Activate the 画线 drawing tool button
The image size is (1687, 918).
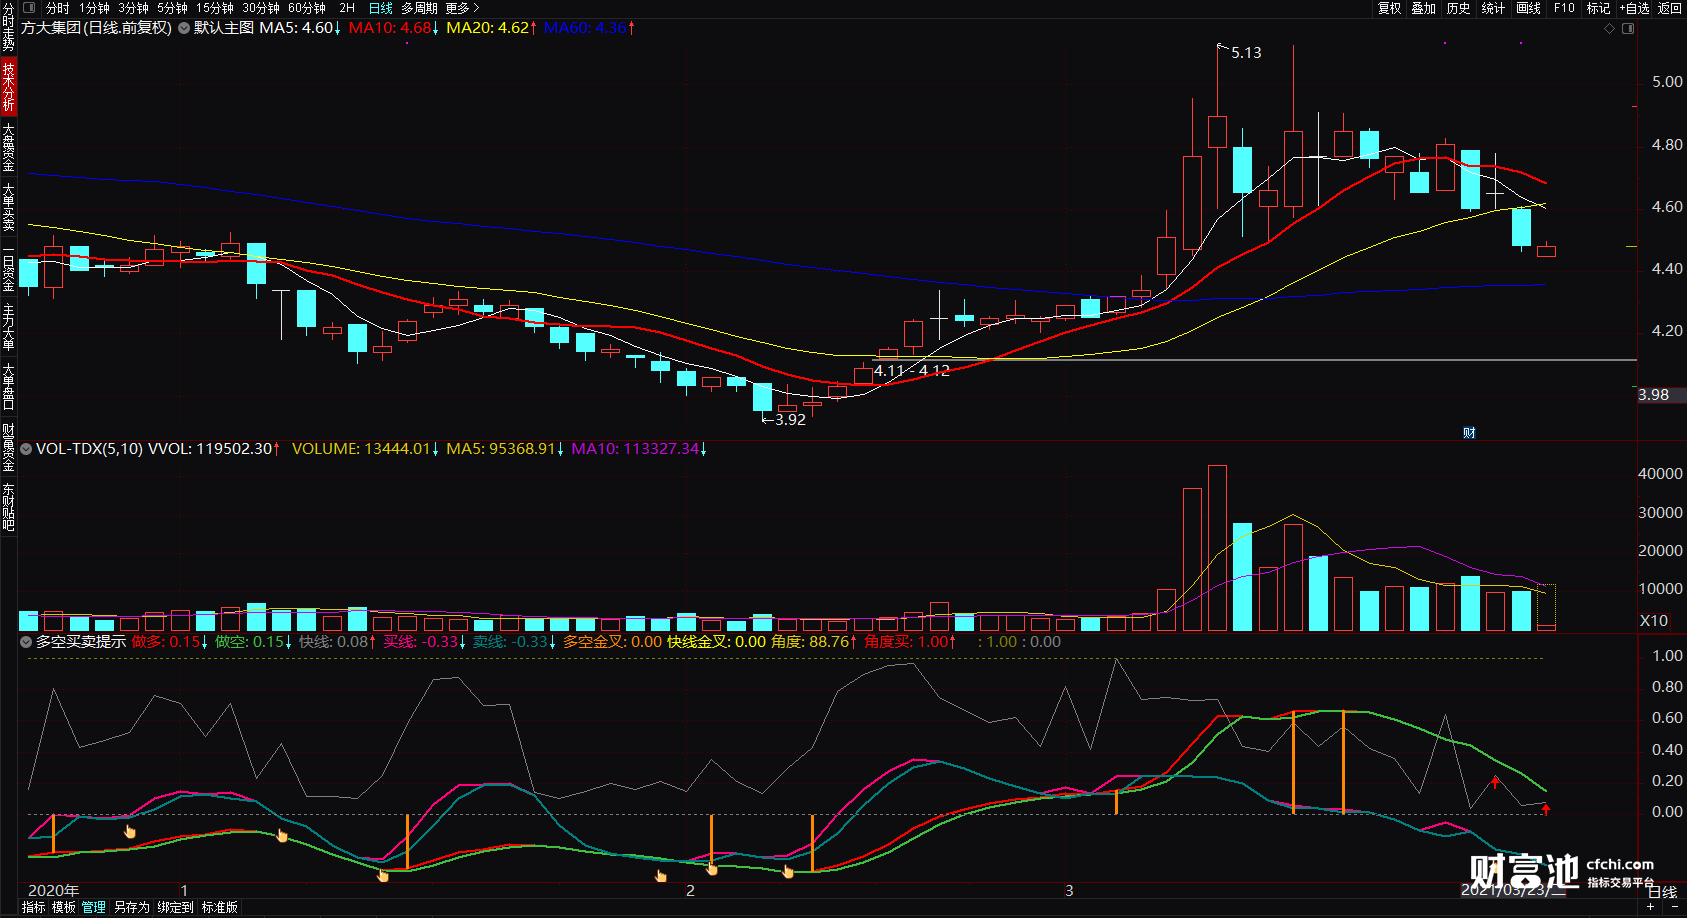(1528, 8)
